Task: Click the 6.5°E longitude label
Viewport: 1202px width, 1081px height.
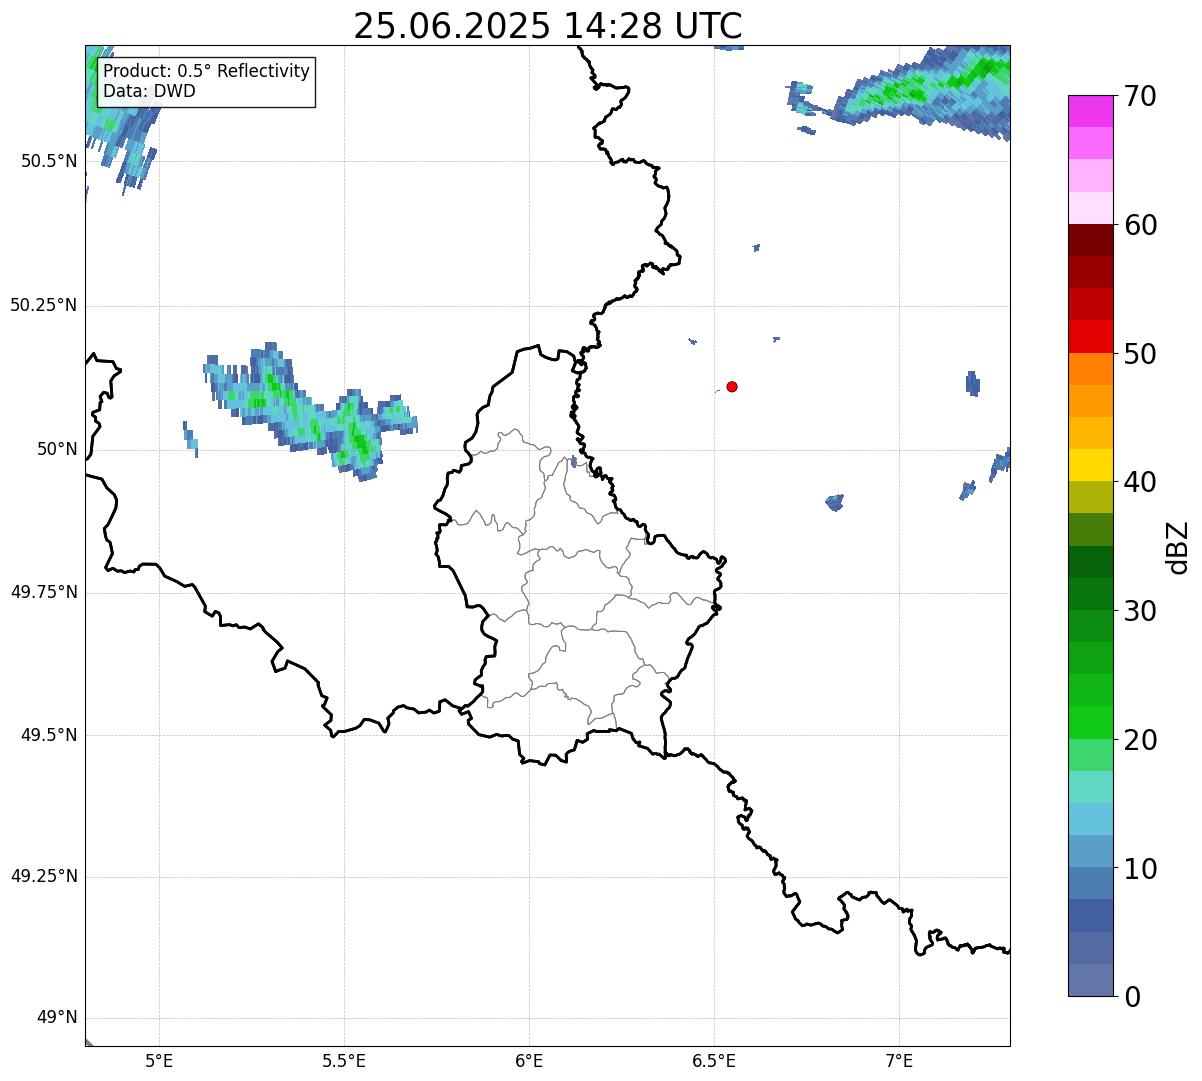Action: tap(714, 1061)
